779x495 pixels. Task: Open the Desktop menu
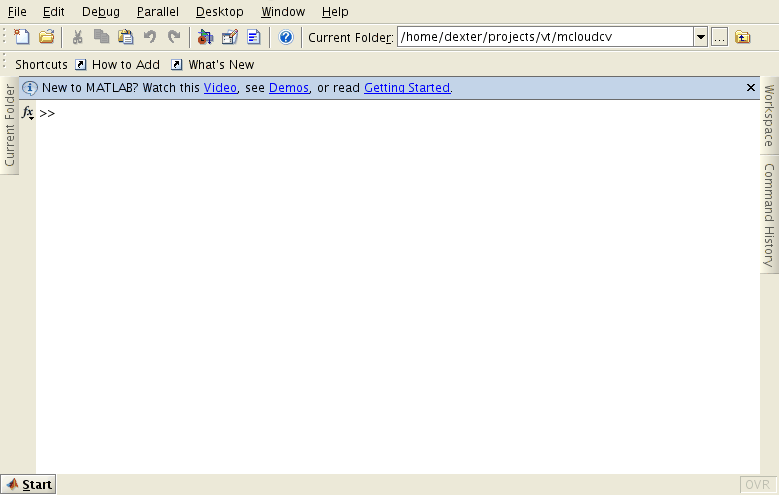tap(220, 11)
